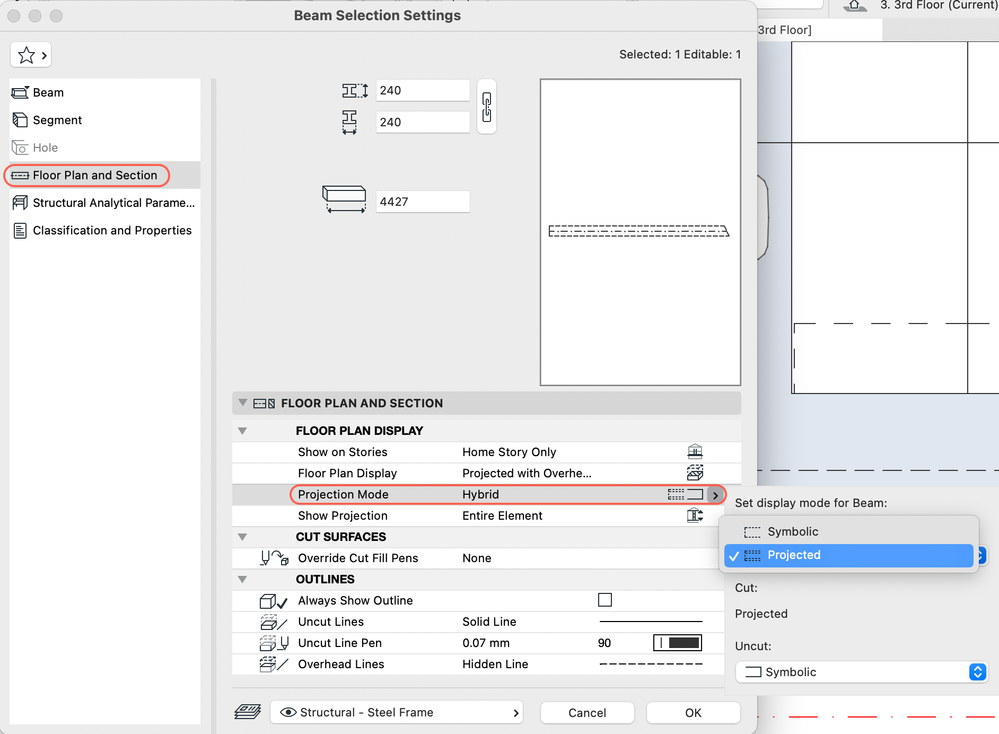The height and width of the screenshot is (734, 999).
Task: Toggle layer visibility eye icon
Action: pos(288,712)
